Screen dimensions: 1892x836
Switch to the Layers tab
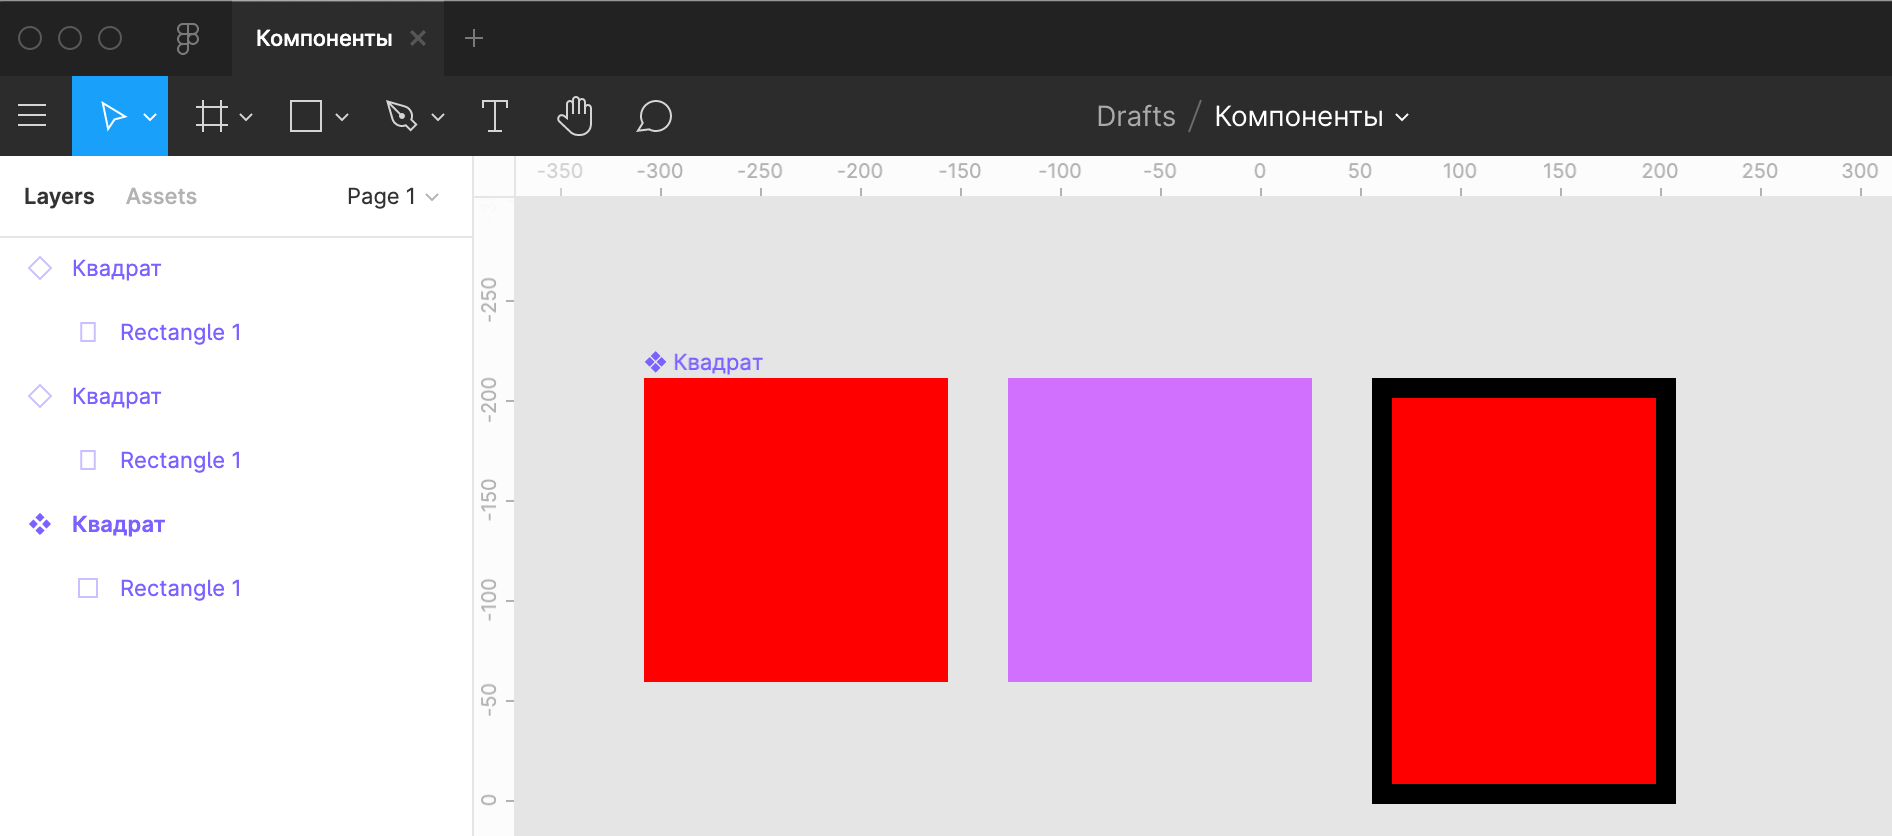click(59, 196)
